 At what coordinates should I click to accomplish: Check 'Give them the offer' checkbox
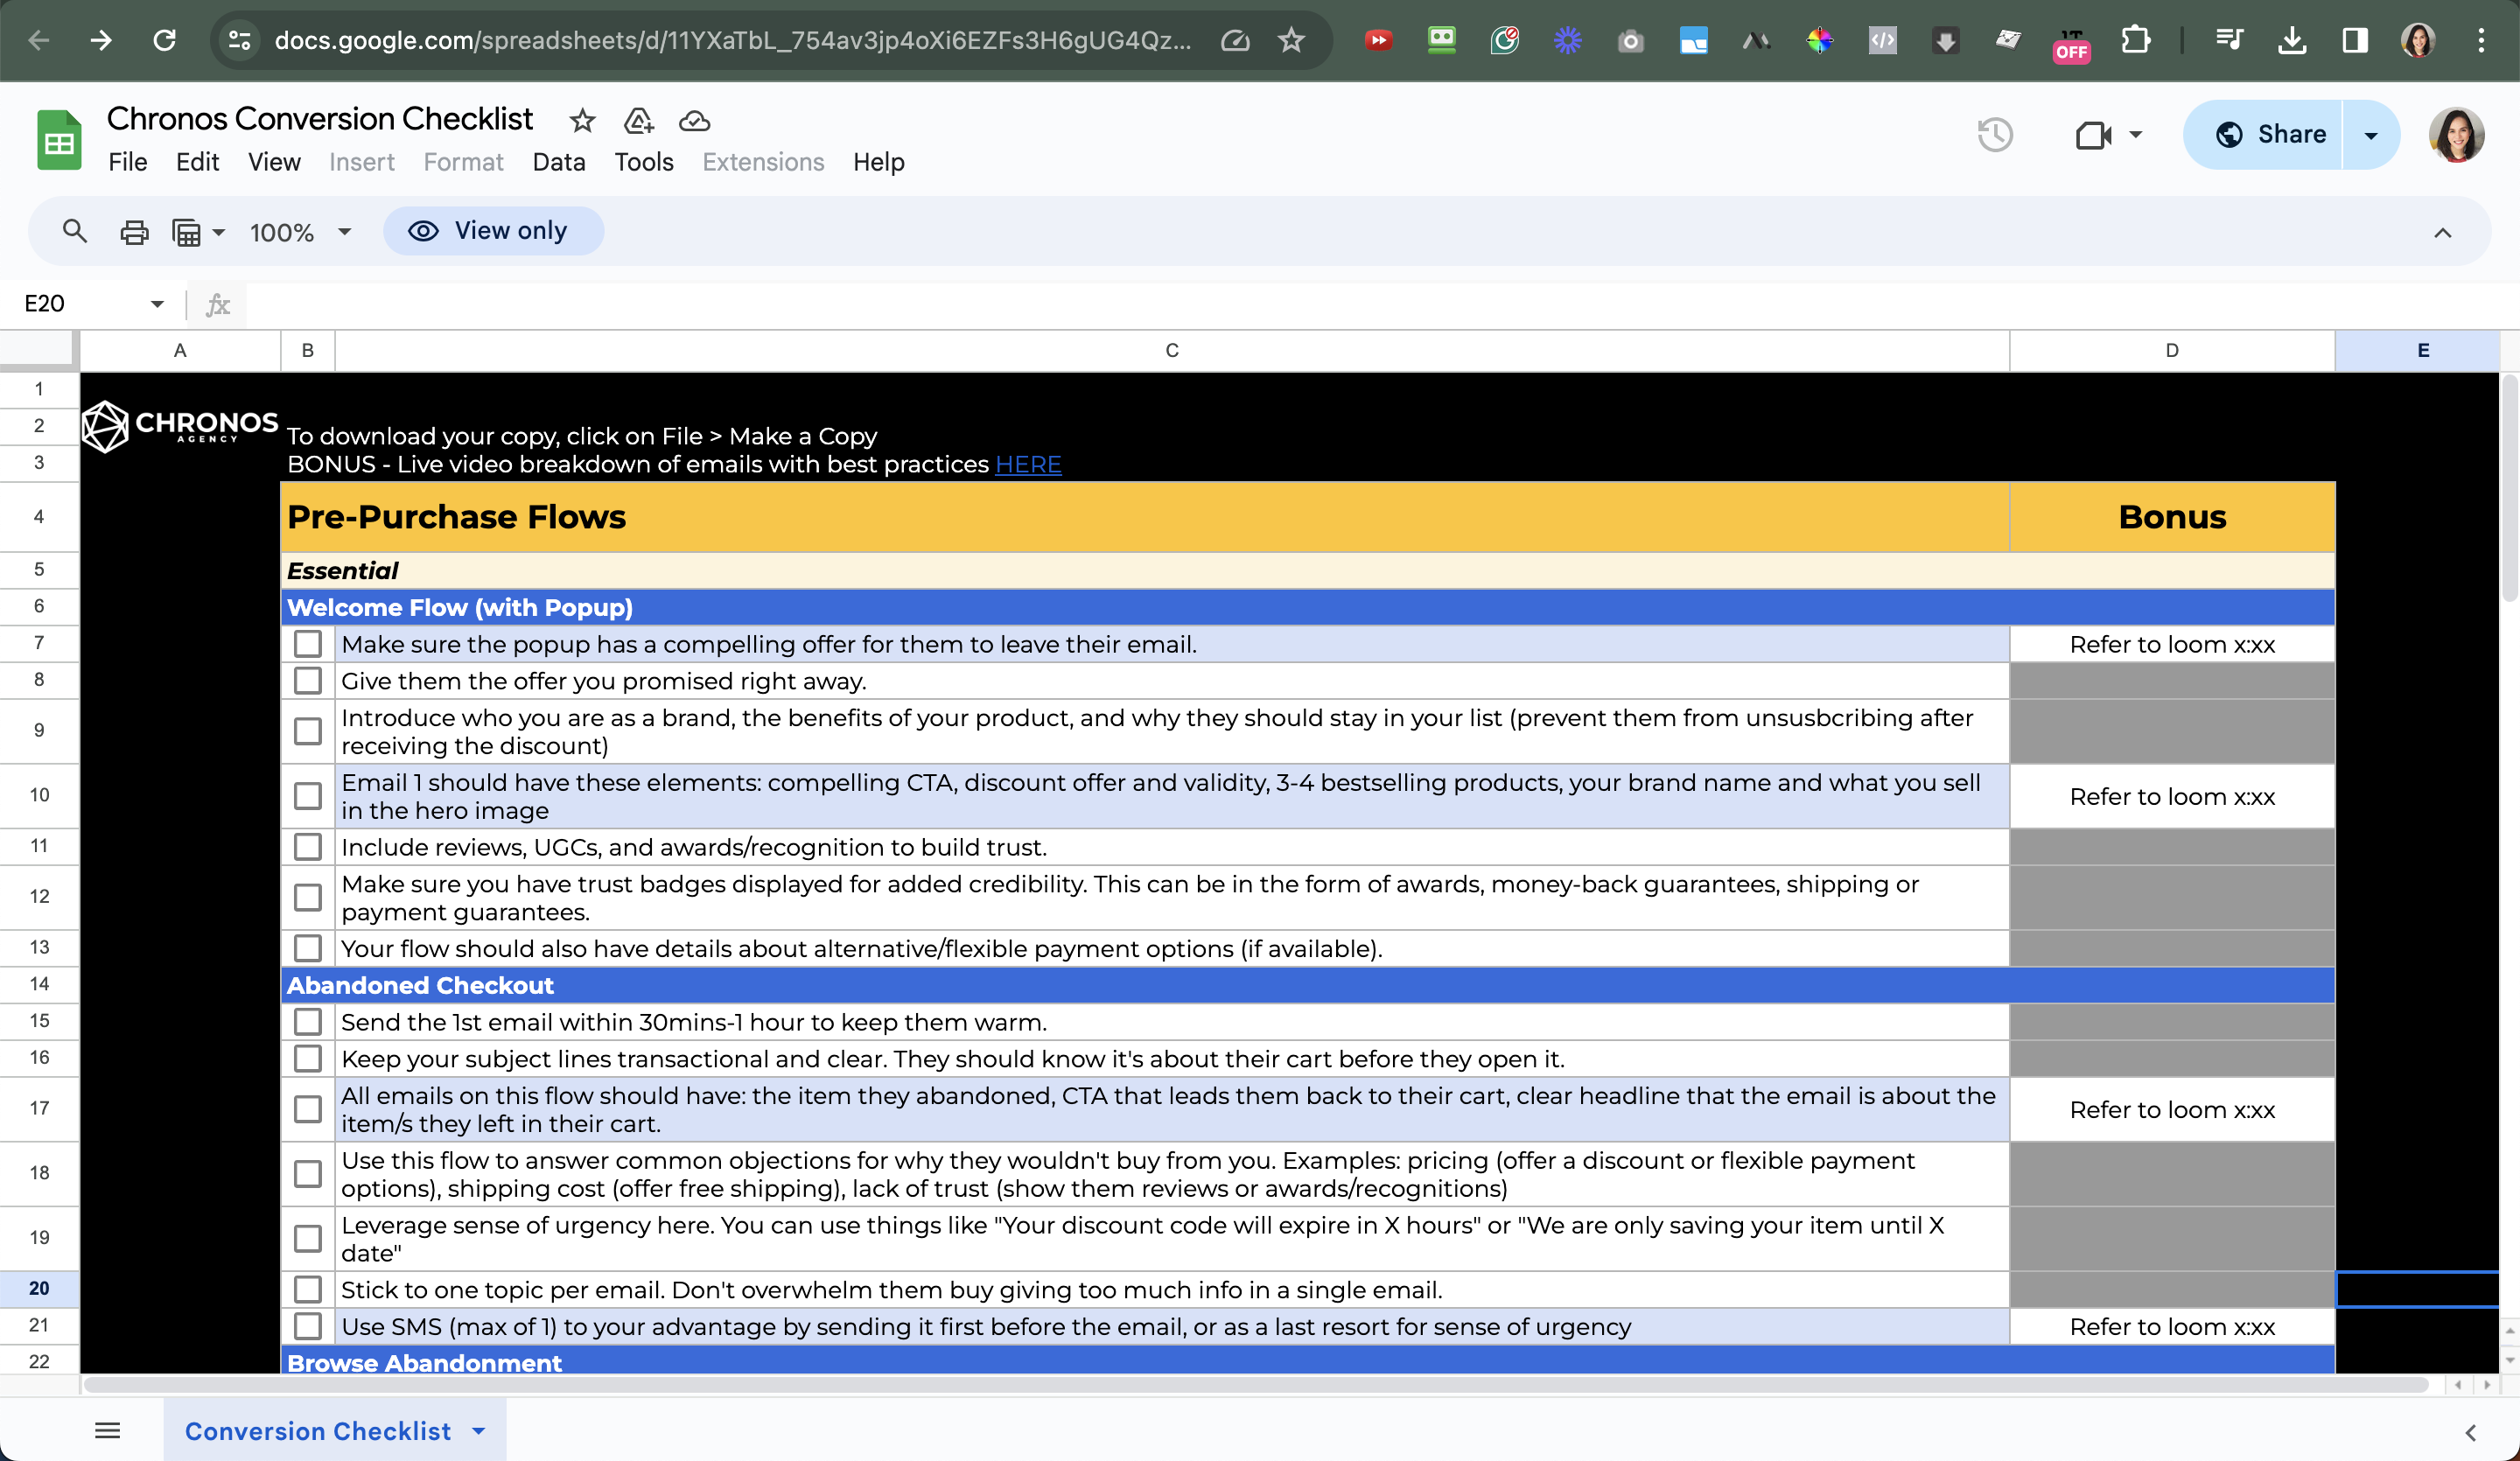[x=308, y=680]
